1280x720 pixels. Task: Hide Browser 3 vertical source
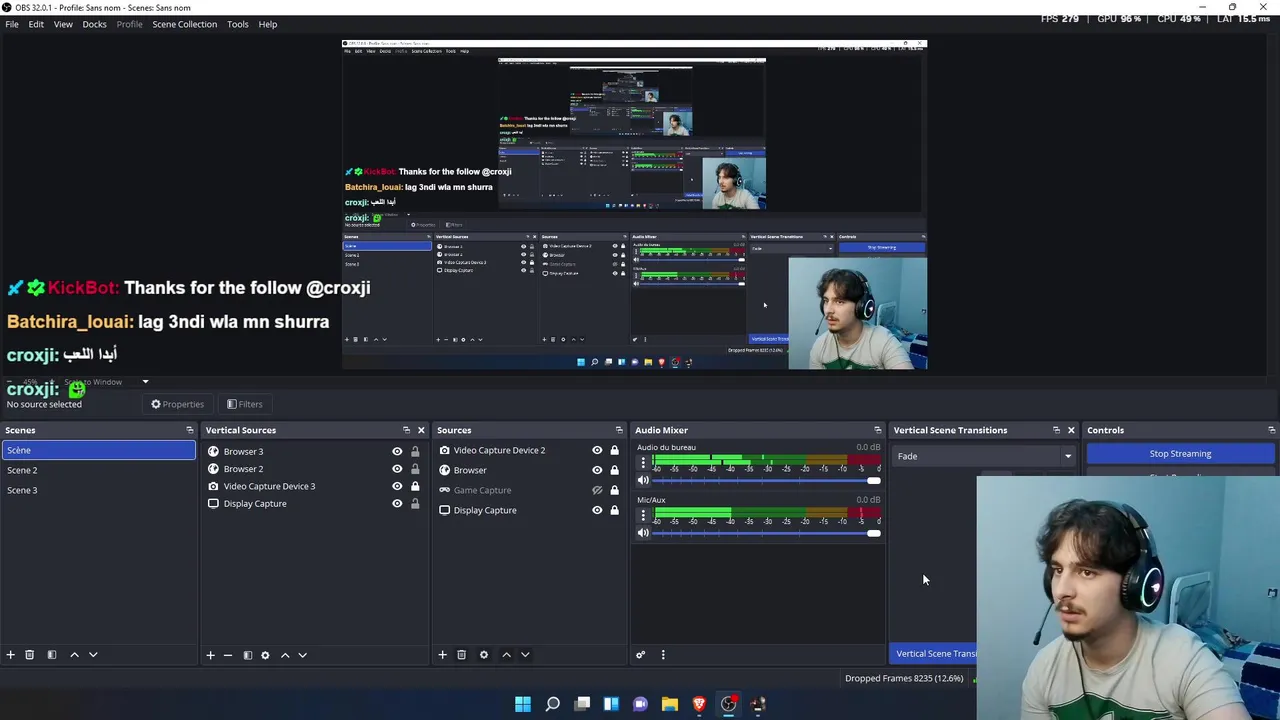point(397,451)
